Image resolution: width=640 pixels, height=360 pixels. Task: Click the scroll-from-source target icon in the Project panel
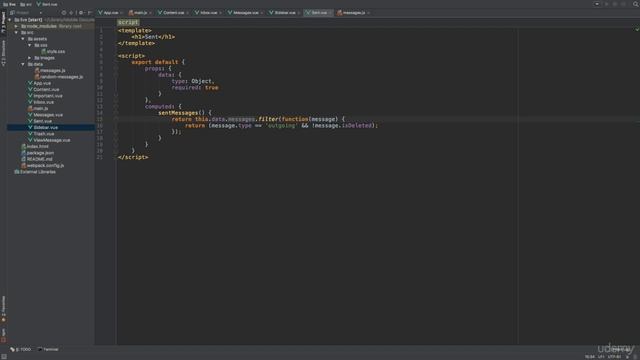coord(64,13)
